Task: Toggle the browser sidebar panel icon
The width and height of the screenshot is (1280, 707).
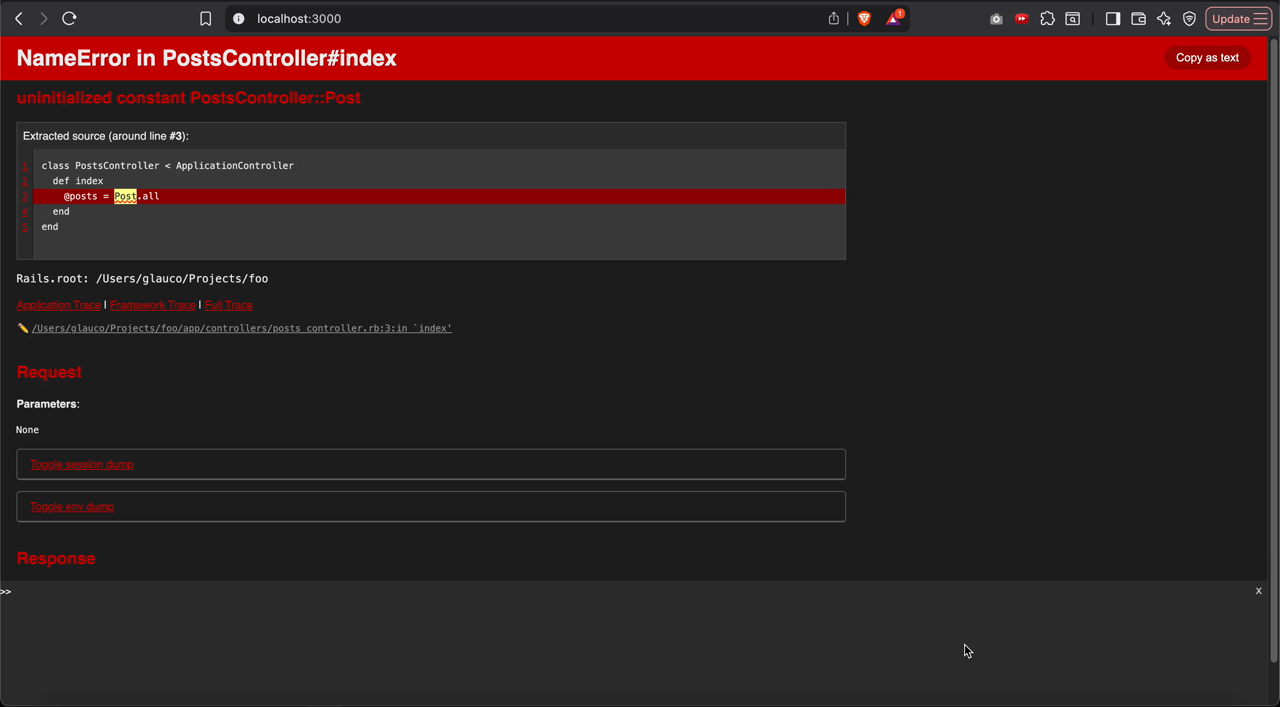Action: coord(1113,18)
